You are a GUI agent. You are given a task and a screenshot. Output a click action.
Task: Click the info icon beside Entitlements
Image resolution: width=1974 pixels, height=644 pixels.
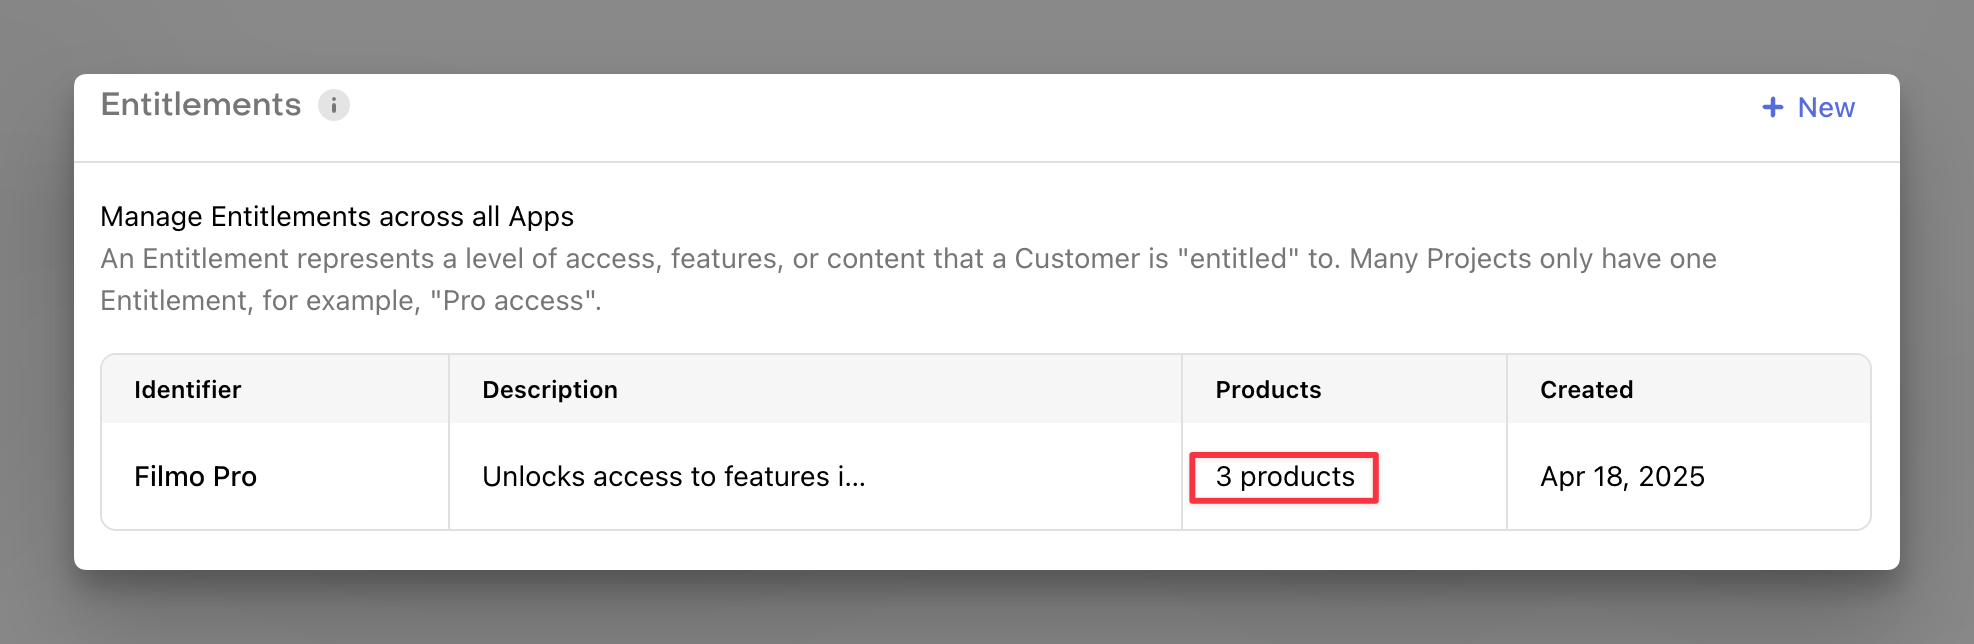[333, 105]
